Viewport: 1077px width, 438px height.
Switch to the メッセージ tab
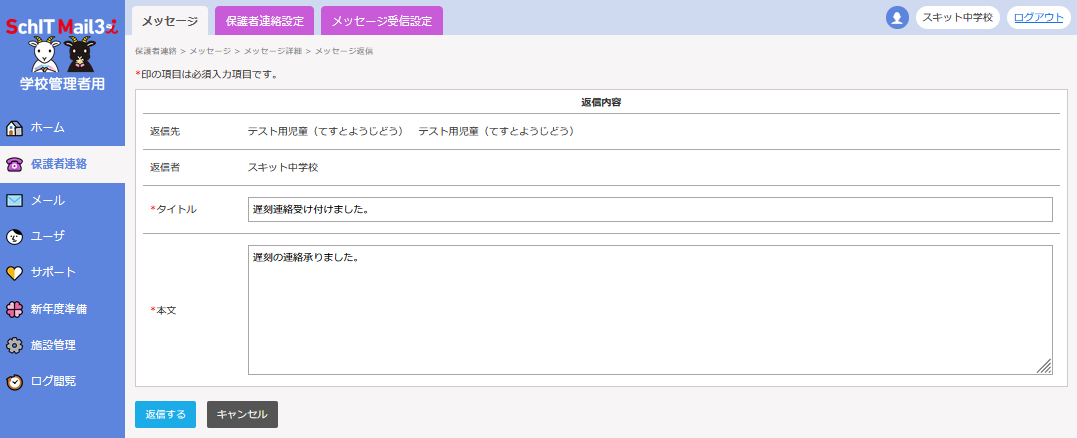pyautogui.click(x=170, y=20)
